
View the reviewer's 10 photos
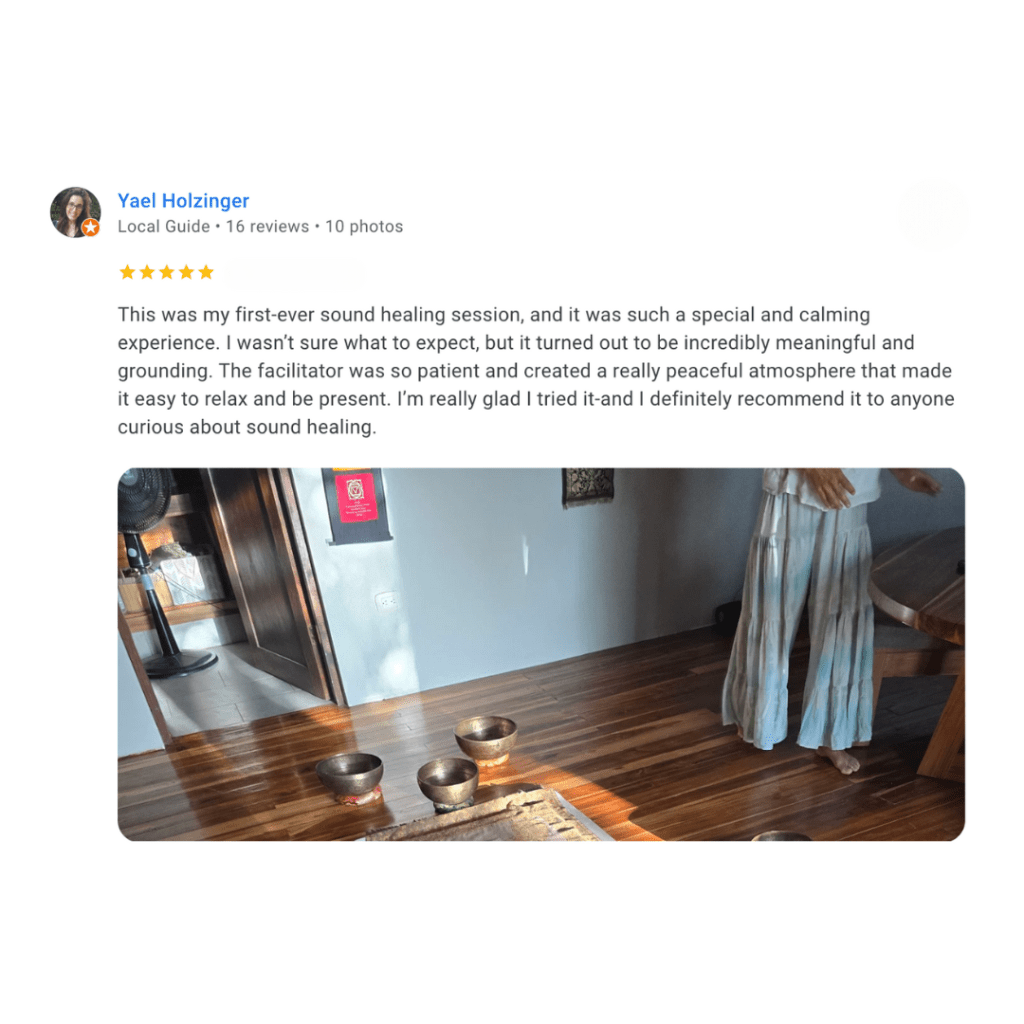tap(364, 227)
